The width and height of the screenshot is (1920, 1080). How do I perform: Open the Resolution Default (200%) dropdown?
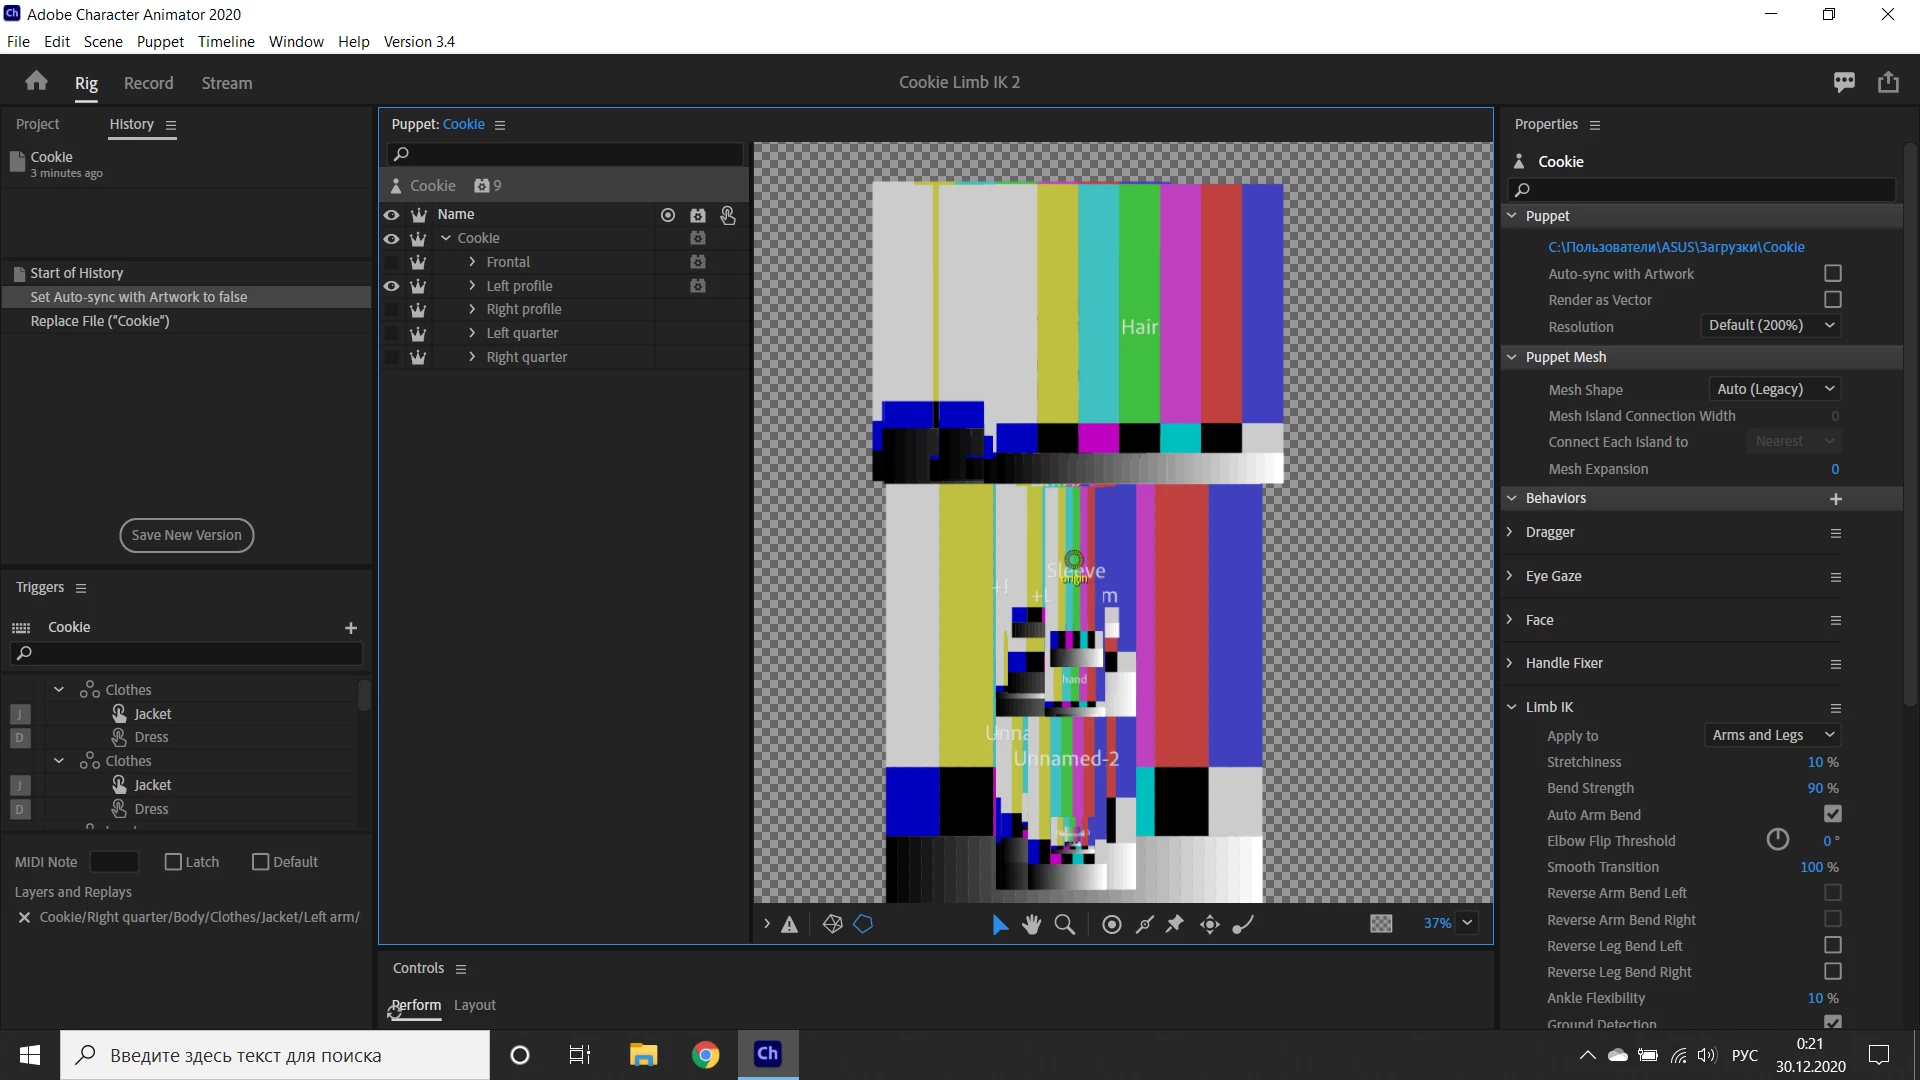coord(1771,326)
